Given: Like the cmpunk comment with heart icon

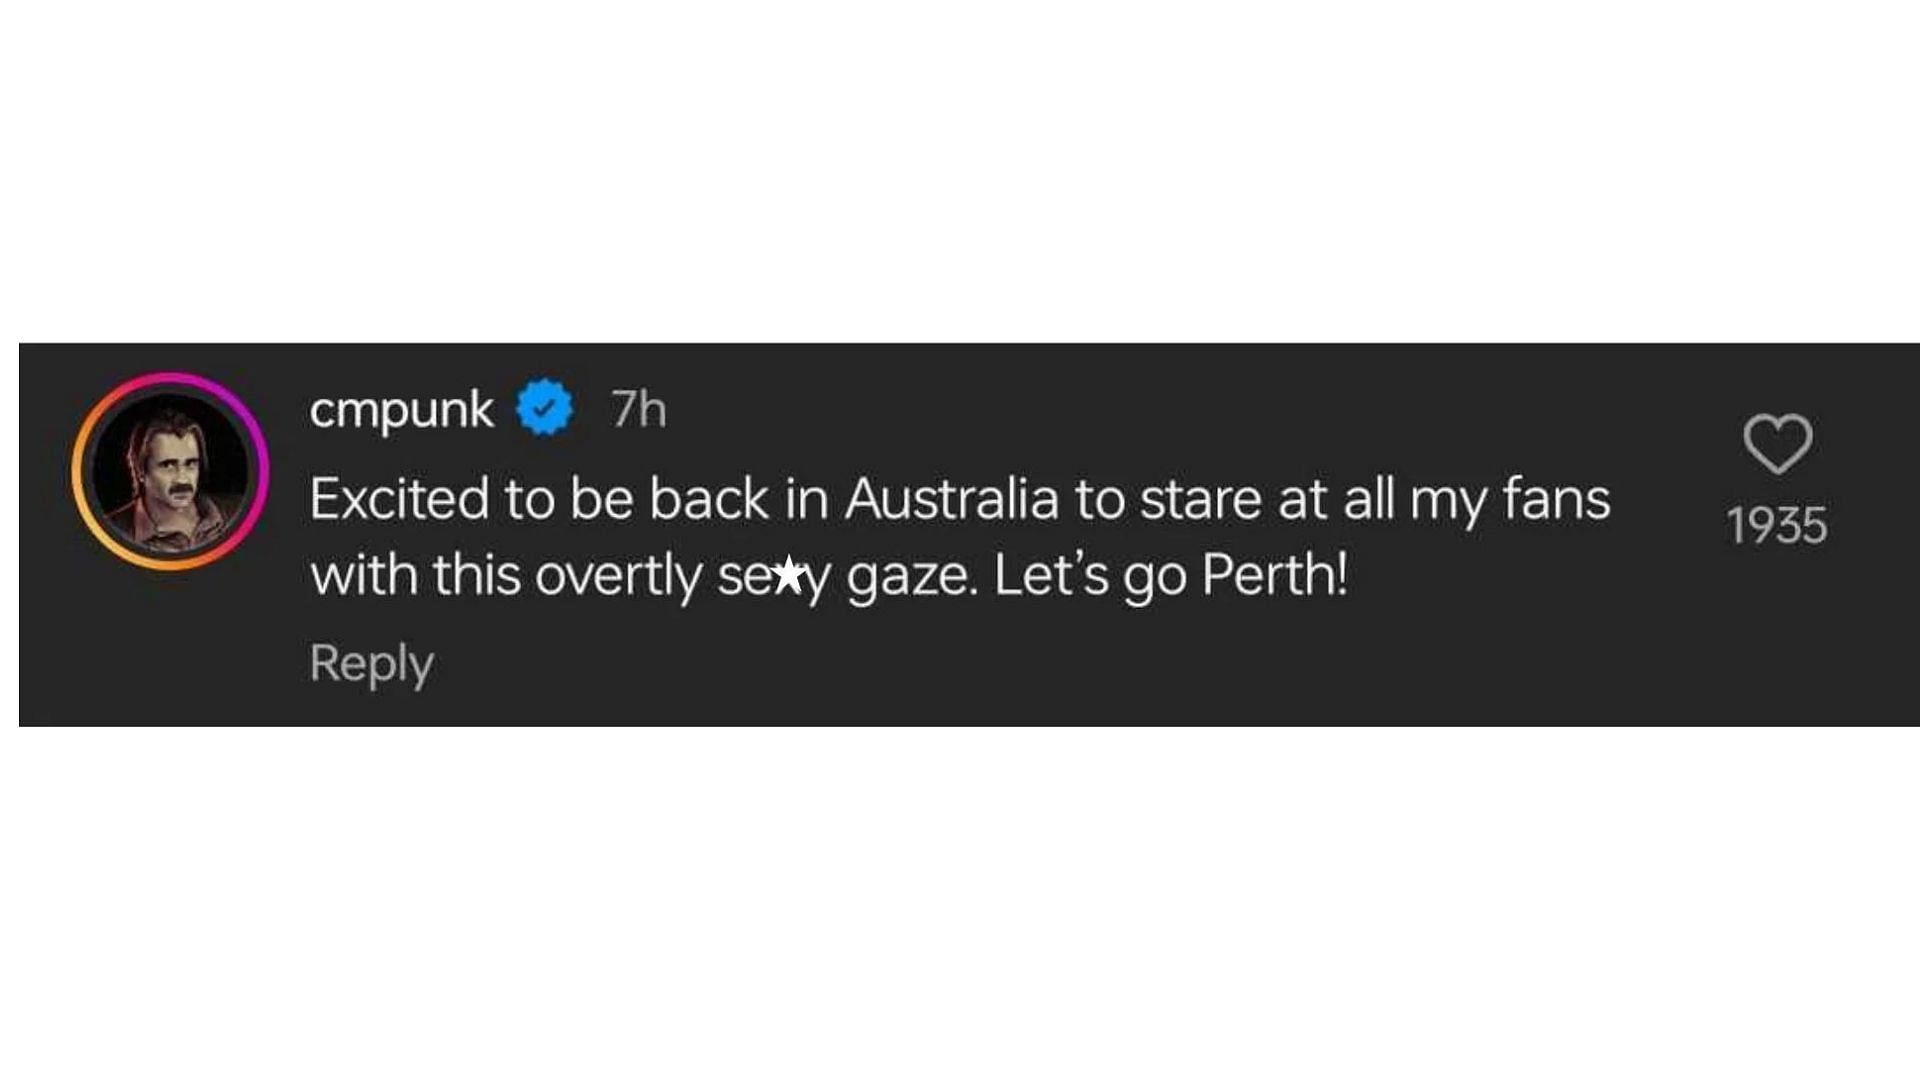Looking at the screenshot, I should point(1777,443).
